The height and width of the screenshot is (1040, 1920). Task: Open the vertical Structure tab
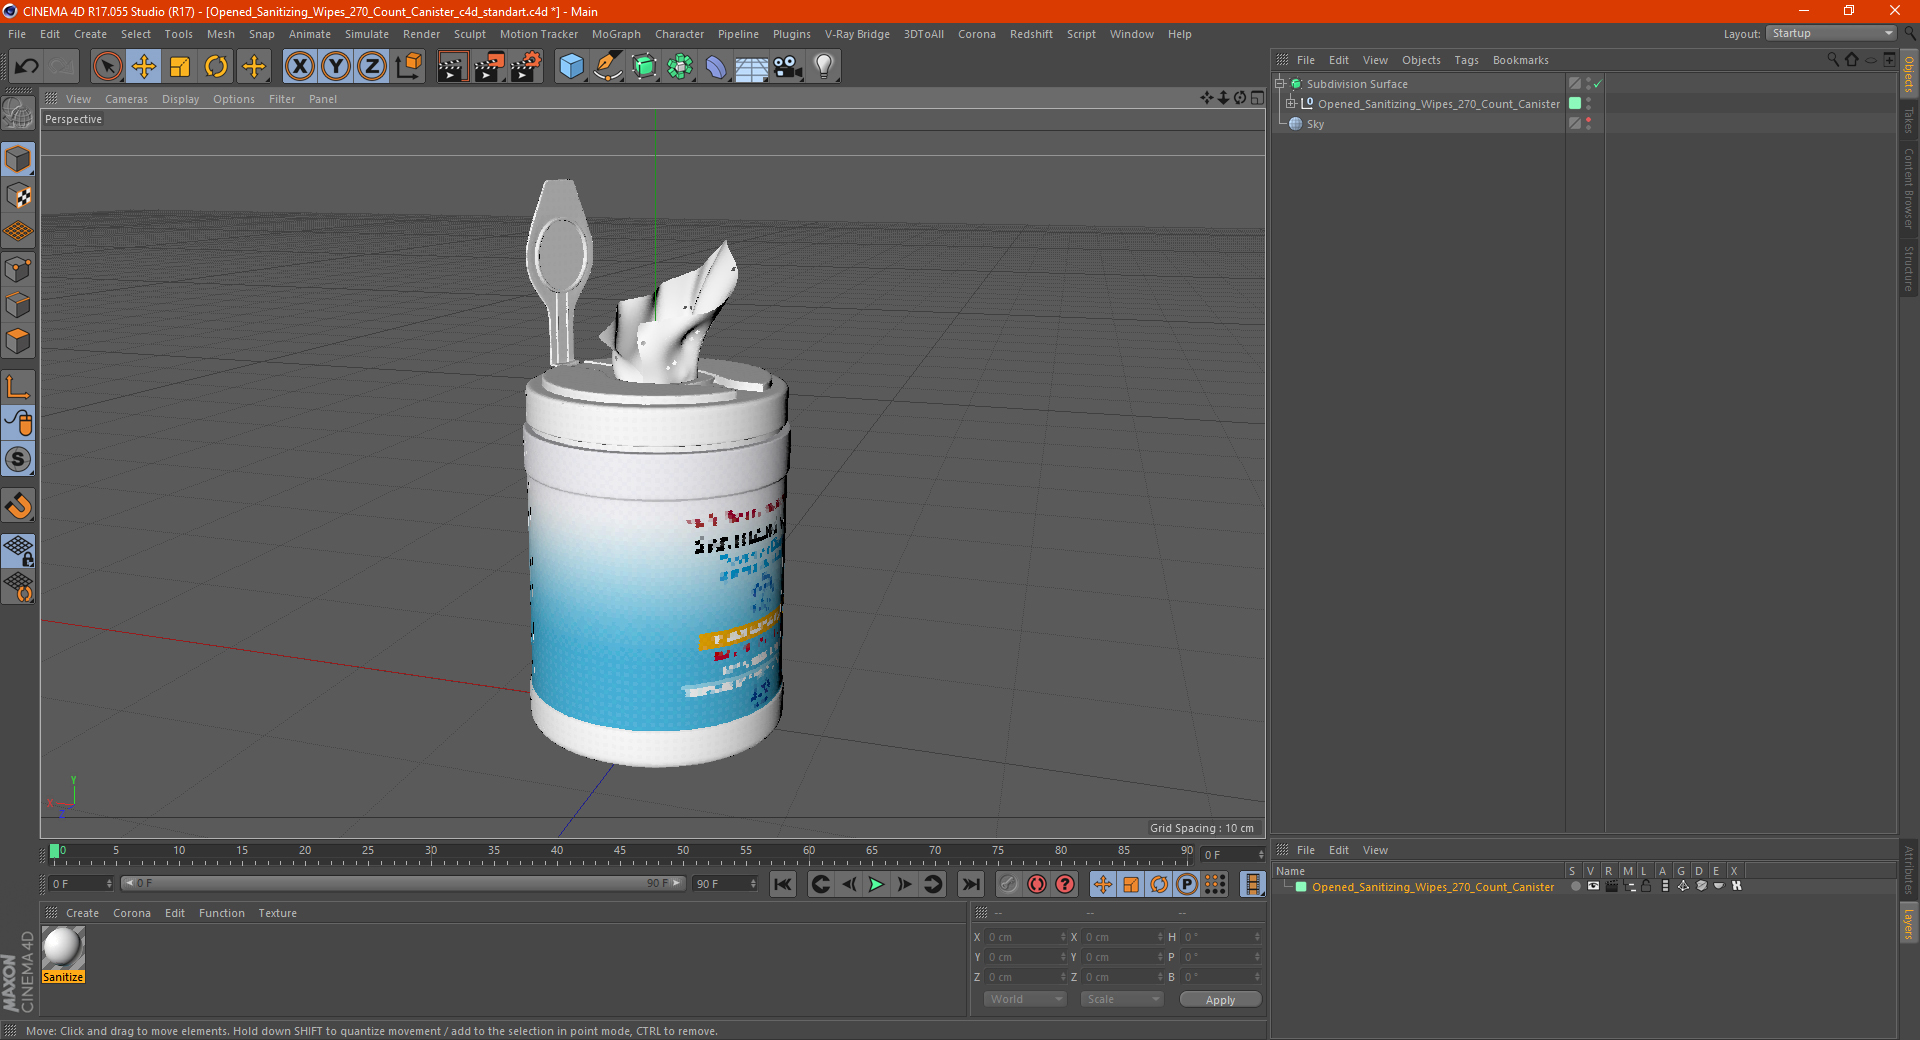pos(1909,268)
